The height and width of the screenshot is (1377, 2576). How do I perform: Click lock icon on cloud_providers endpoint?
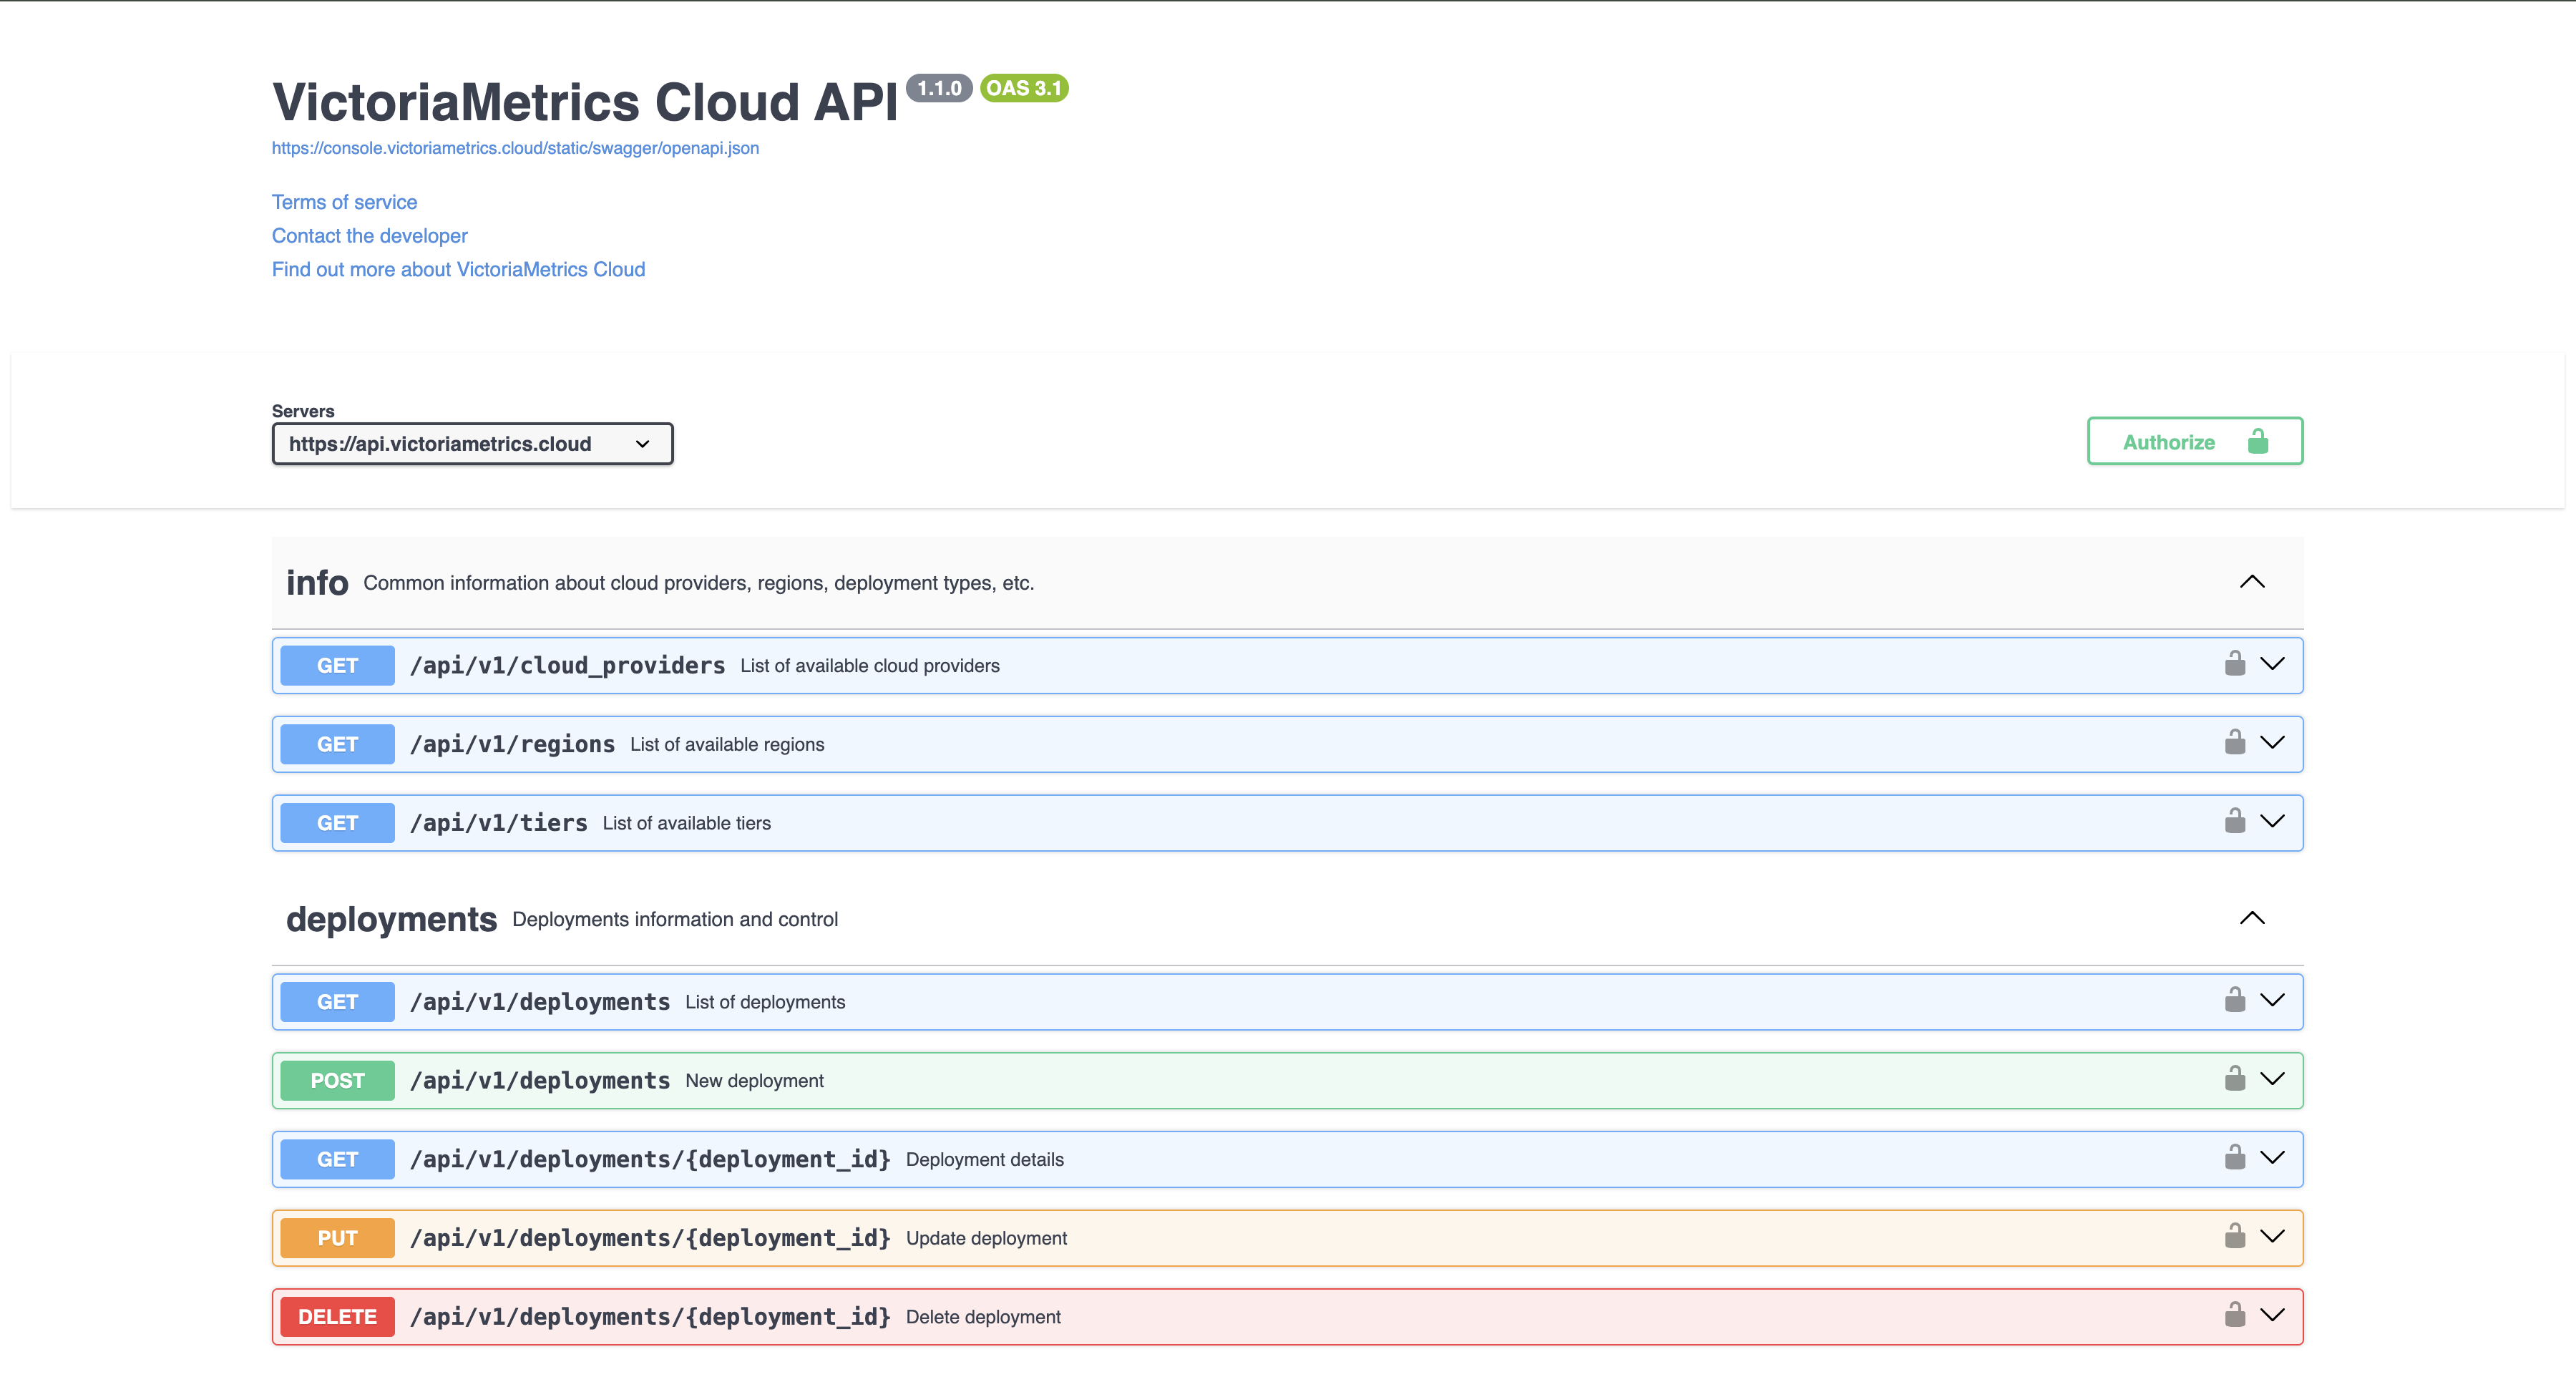click(2234, 664)
